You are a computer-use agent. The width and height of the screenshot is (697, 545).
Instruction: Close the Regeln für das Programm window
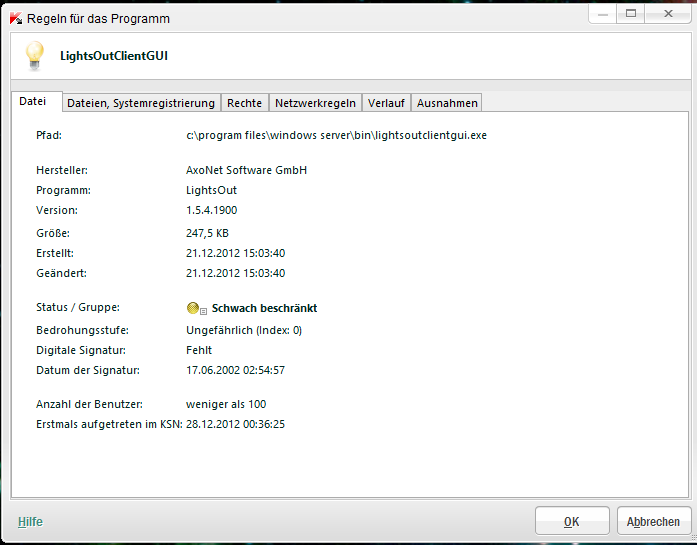668,14
